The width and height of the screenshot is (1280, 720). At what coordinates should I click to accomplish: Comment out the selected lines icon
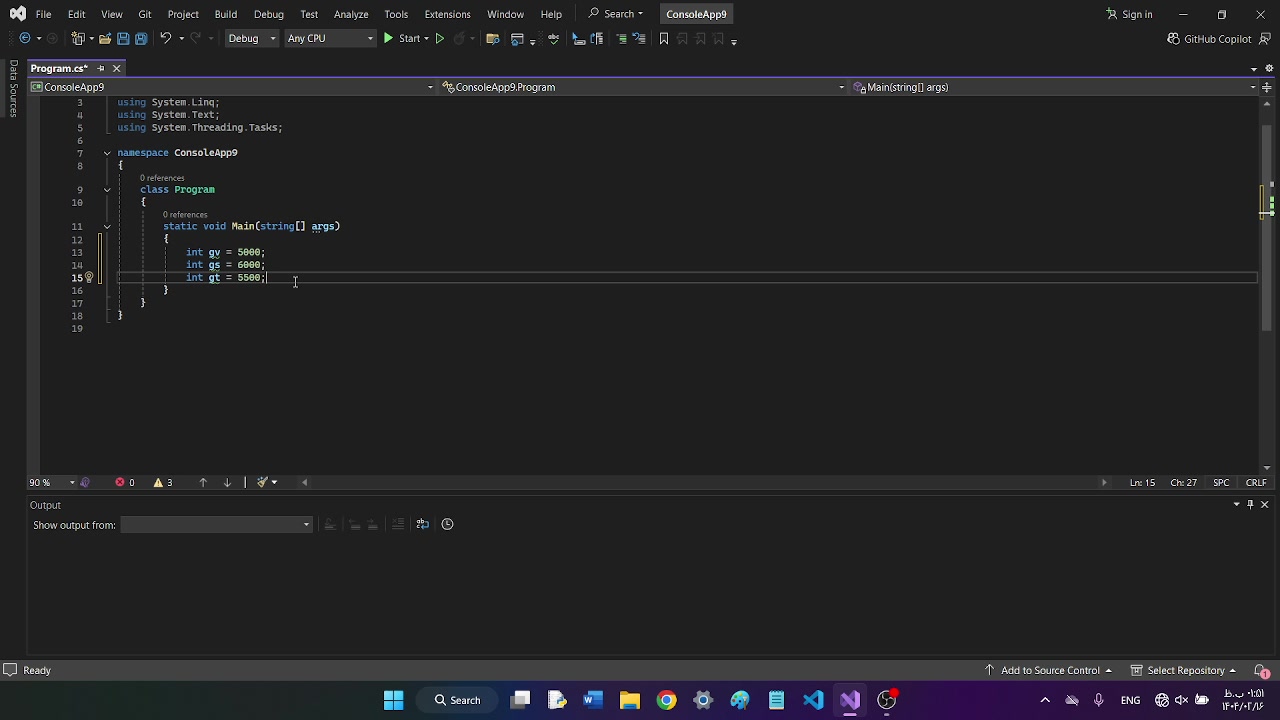coord(621,39)
